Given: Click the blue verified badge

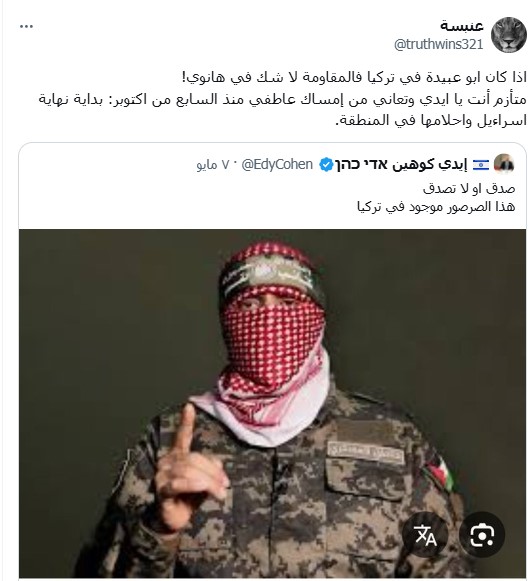Looking at the screenshot, I should coord(327,165).
